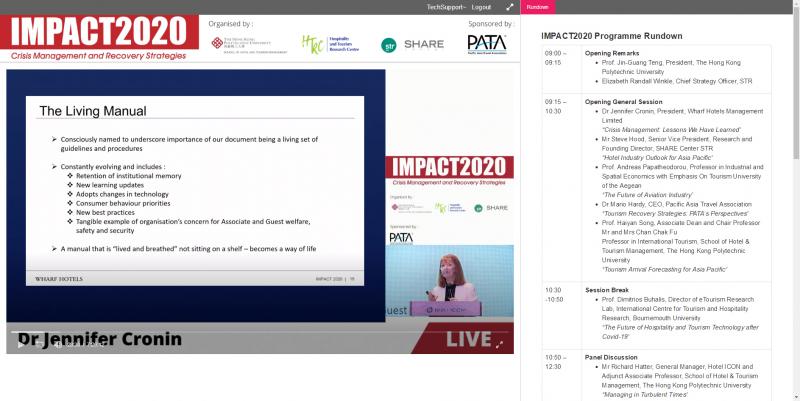
Task: Click the IMPACT2020 banner logo
Action: 99,32
